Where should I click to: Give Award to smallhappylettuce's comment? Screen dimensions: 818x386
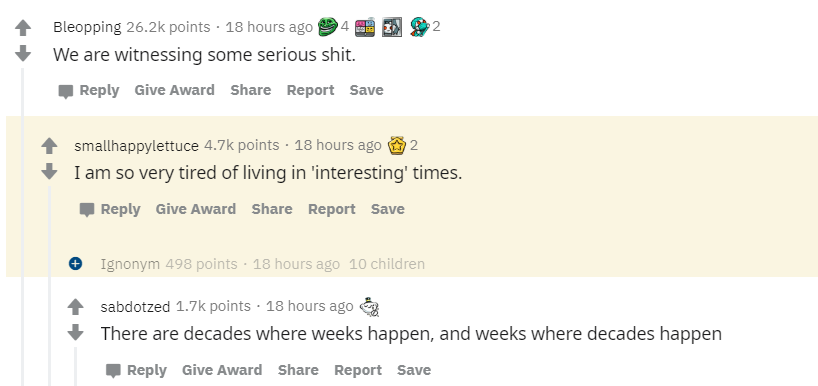[196, 209]
